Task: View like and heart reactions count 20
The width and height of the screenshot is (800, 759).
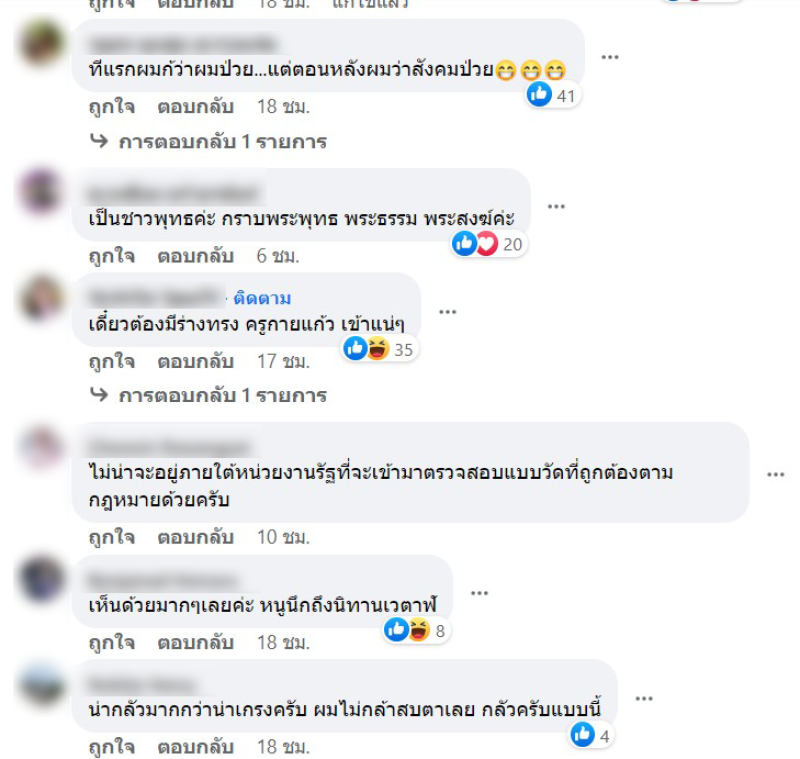Action: coord(488,244)
